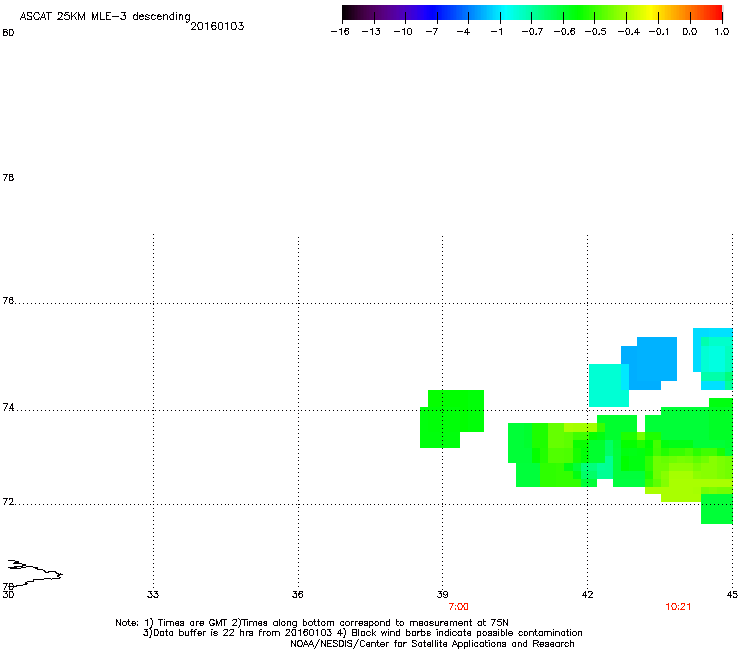Click the latitude label 76
740x650 pixels.
pyautogui.click(x=8, y=301)
